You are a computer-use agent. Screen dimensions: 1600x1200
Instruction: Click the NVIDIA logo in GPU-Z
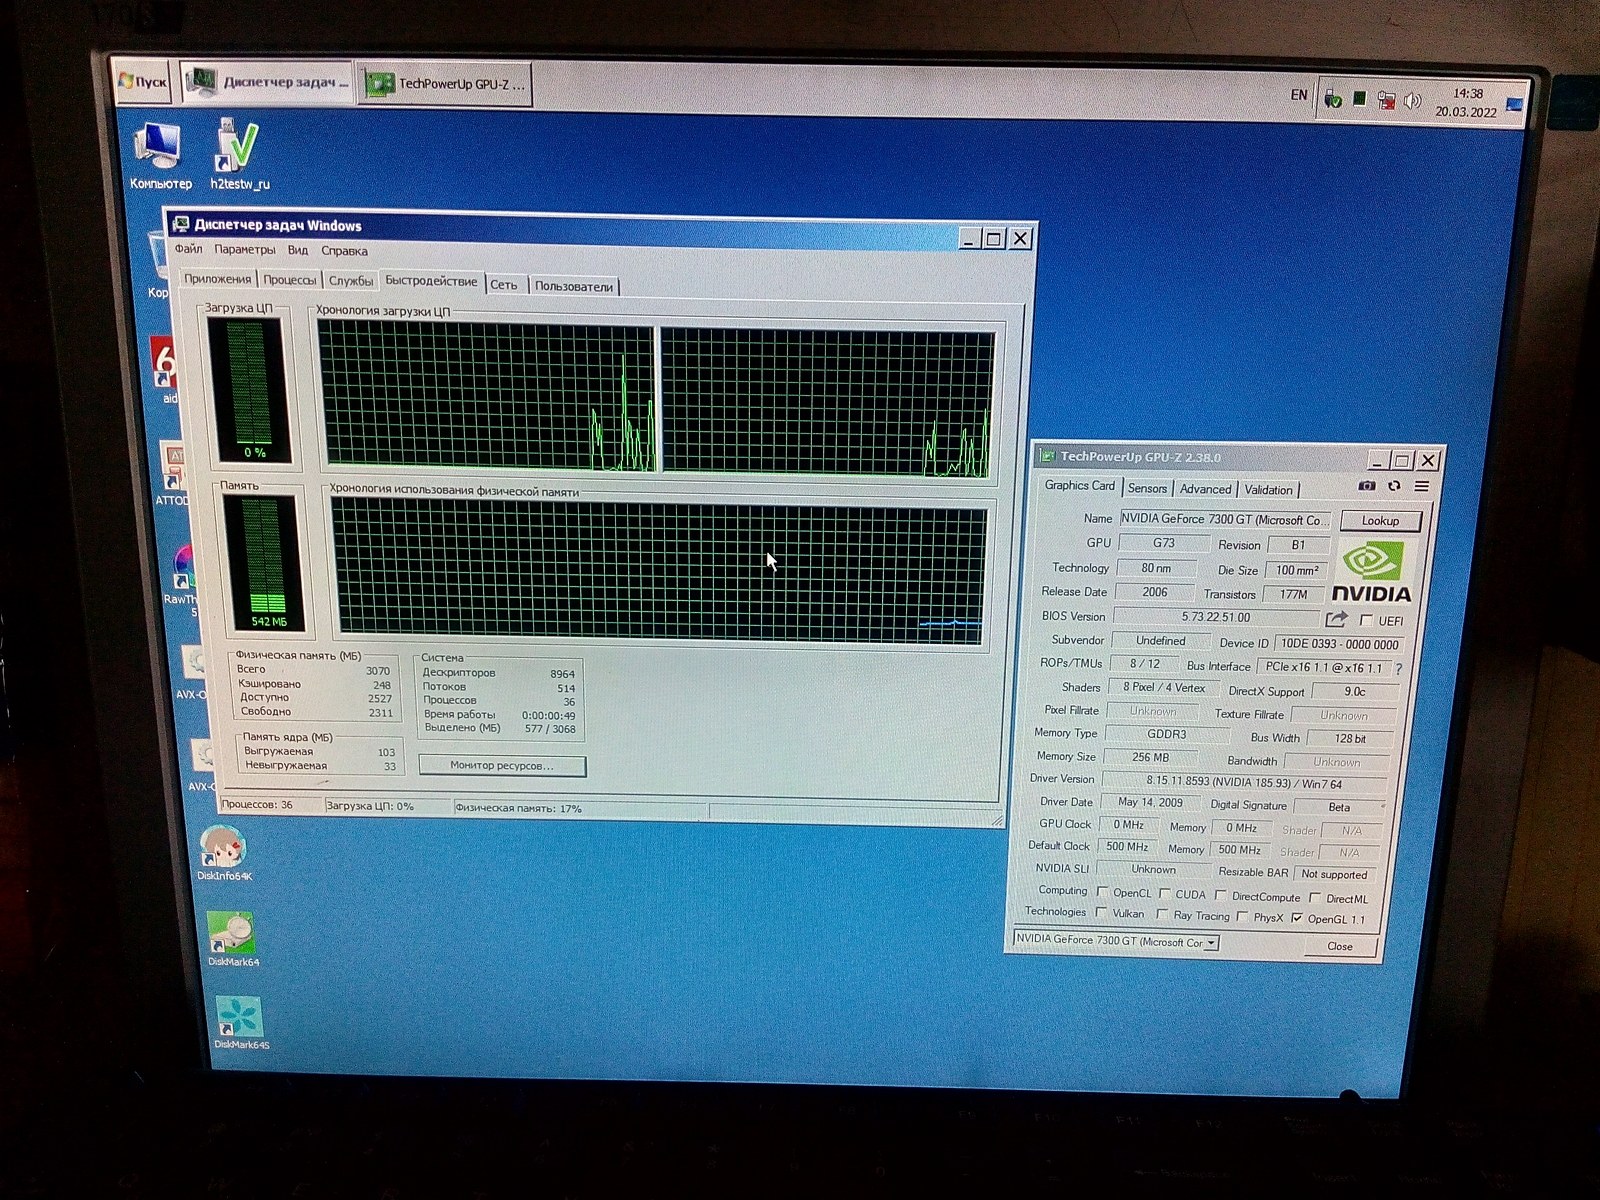point(1371,573)
